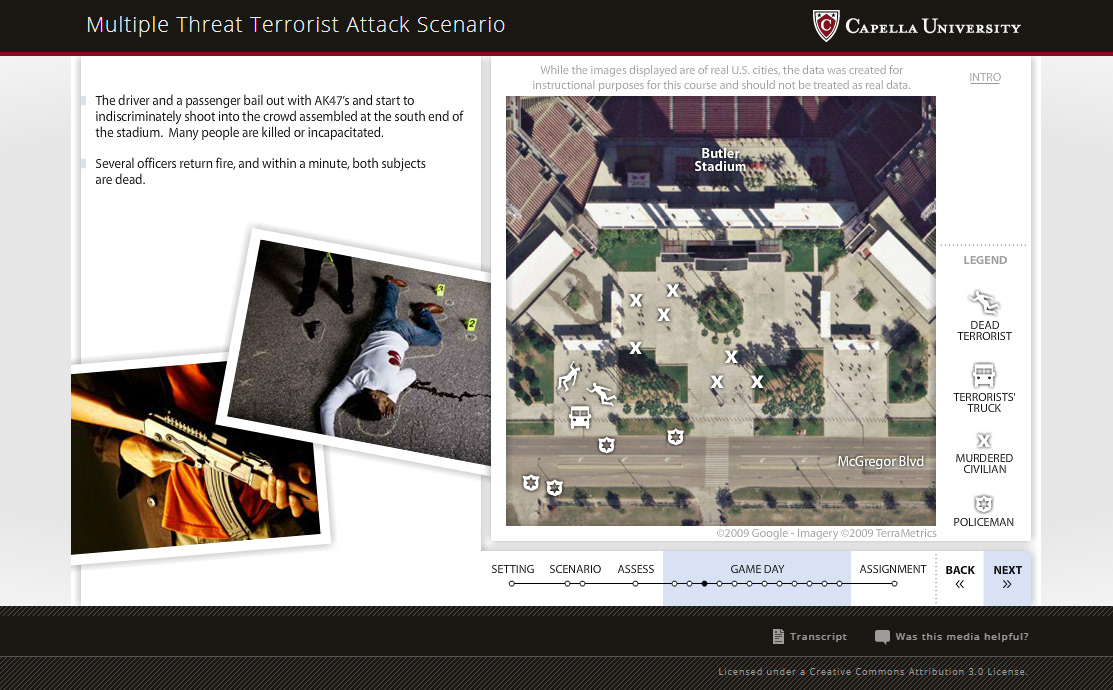Open the ASSIGNMENT section
The width and height of the screenshot is (1113, 690).
pyautogui.click(x=892, y=569)
